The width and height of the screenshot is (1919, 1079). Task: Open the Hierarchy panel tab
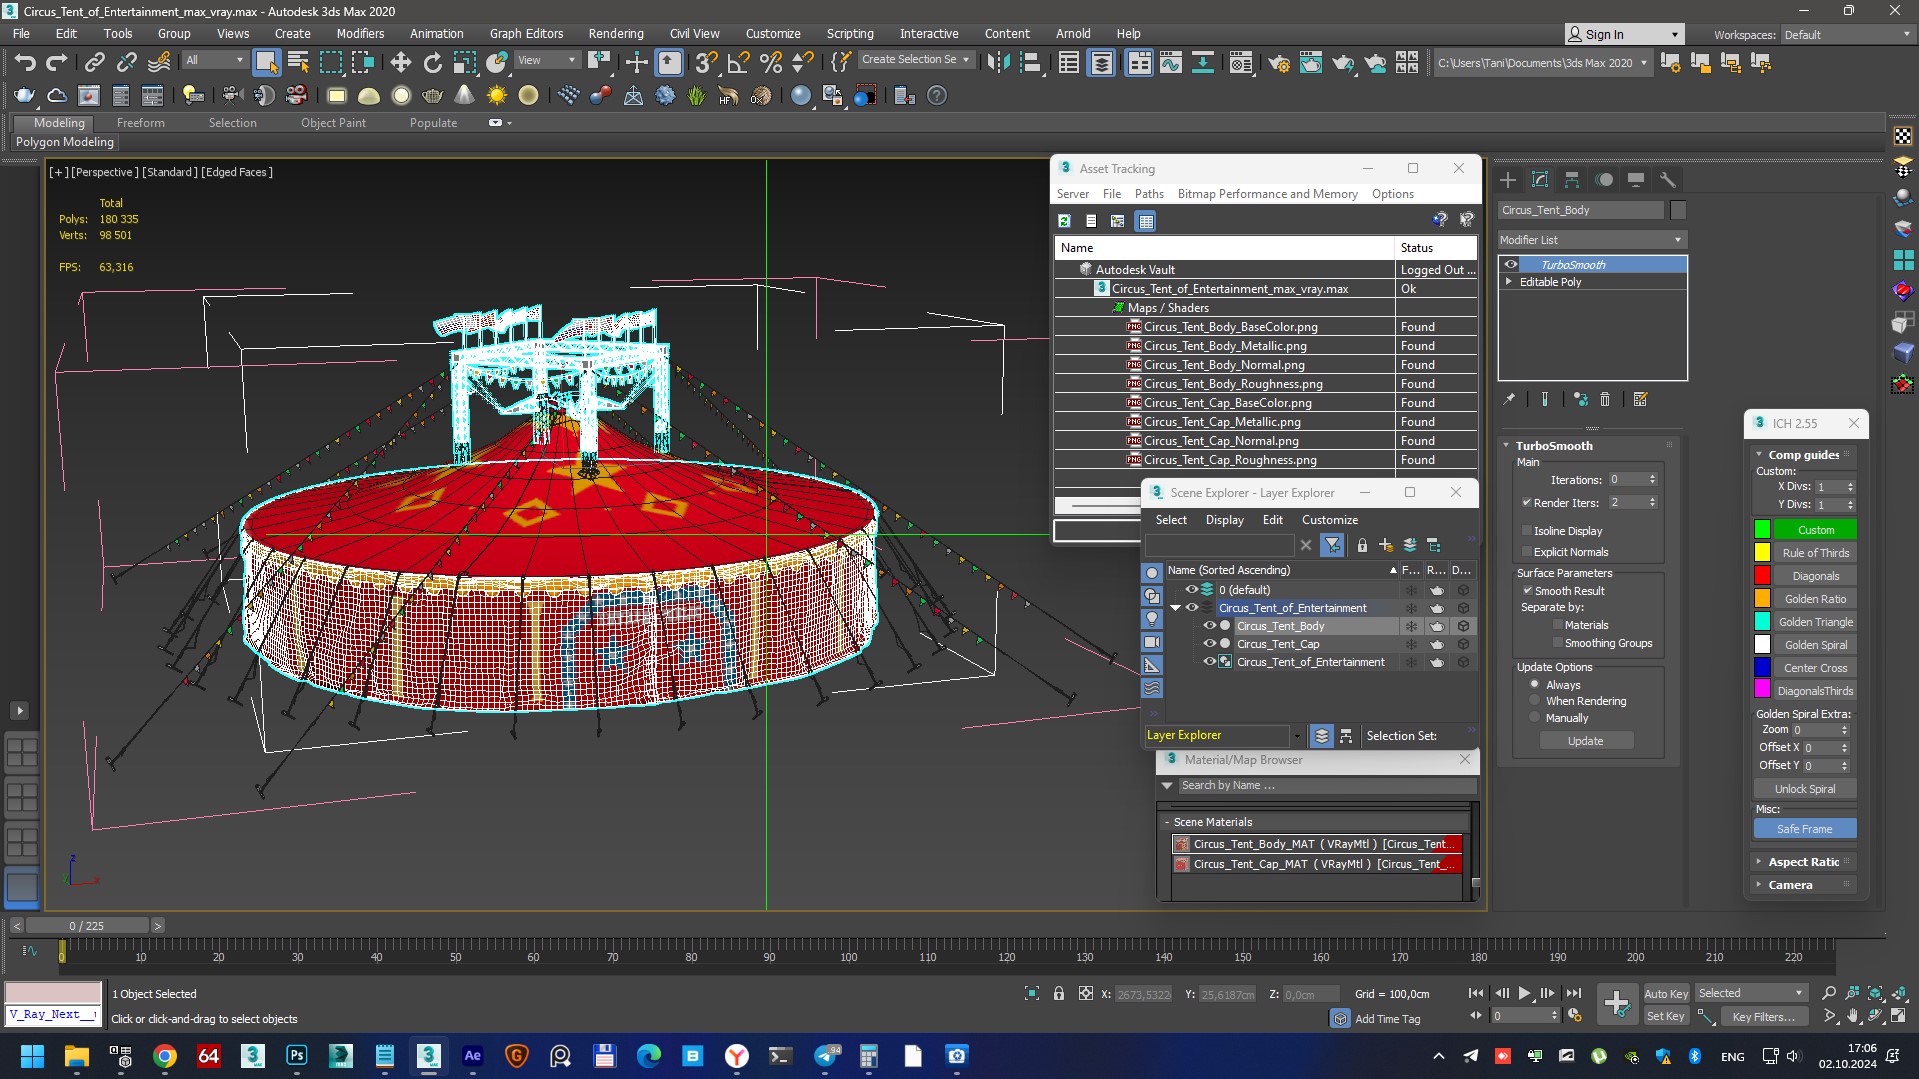point(1572,180)
